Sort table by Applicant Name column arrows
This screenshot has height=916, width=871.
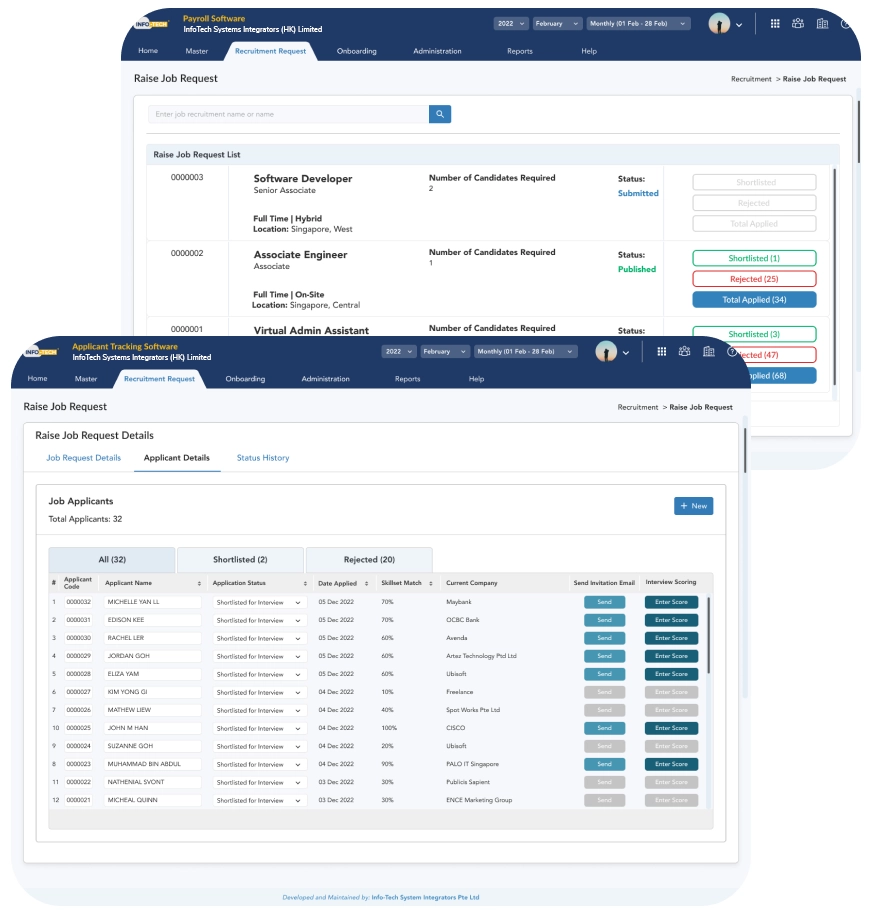coord(199,583)
